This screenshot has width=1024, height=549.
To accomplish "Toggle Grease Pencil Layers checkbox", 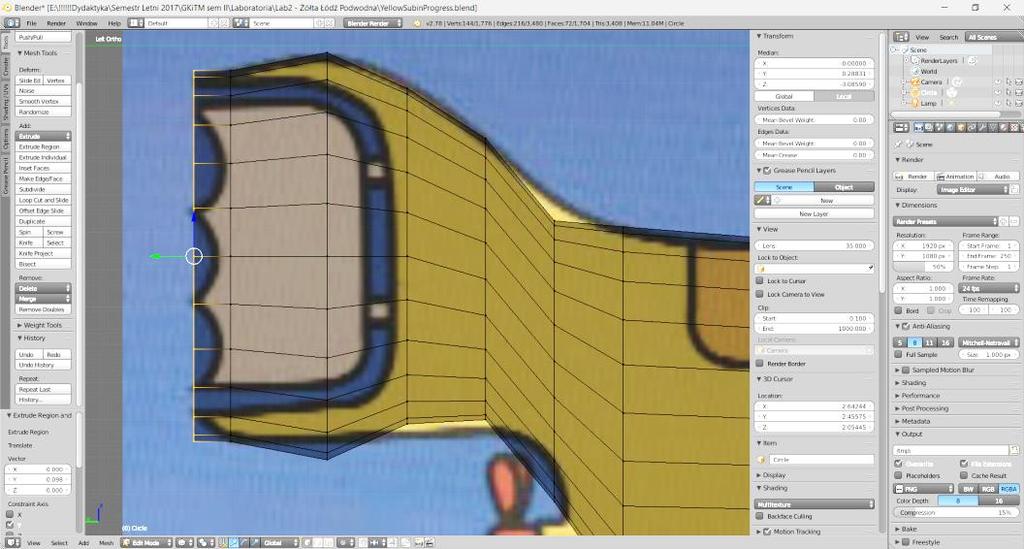I will 767,170.
